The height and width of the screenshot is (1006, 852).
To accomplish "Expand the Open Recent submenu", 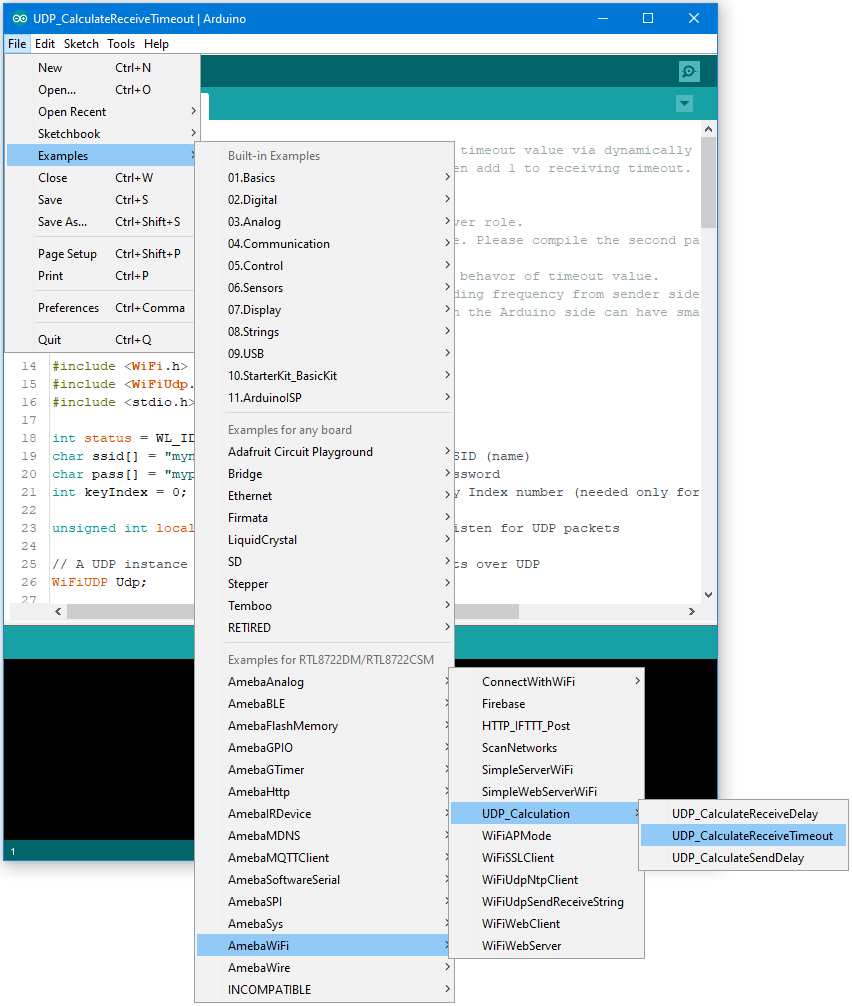I will [x=102, y=112].
